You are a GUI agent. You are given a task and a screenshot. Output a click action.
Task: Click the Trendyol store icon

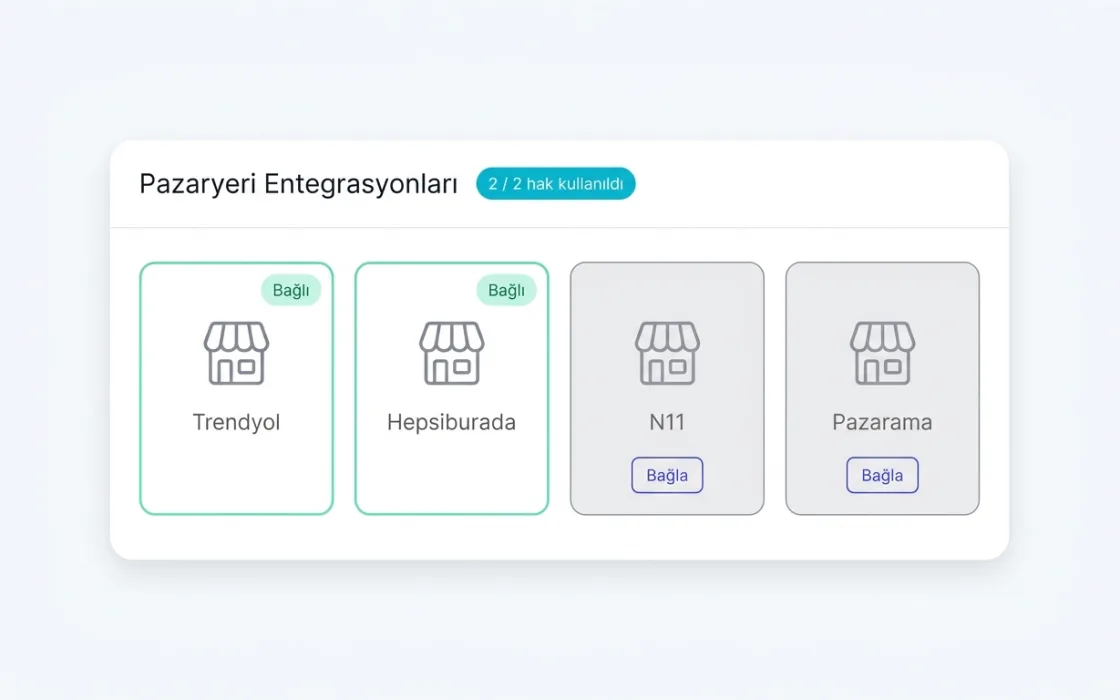tap(236, 353)
